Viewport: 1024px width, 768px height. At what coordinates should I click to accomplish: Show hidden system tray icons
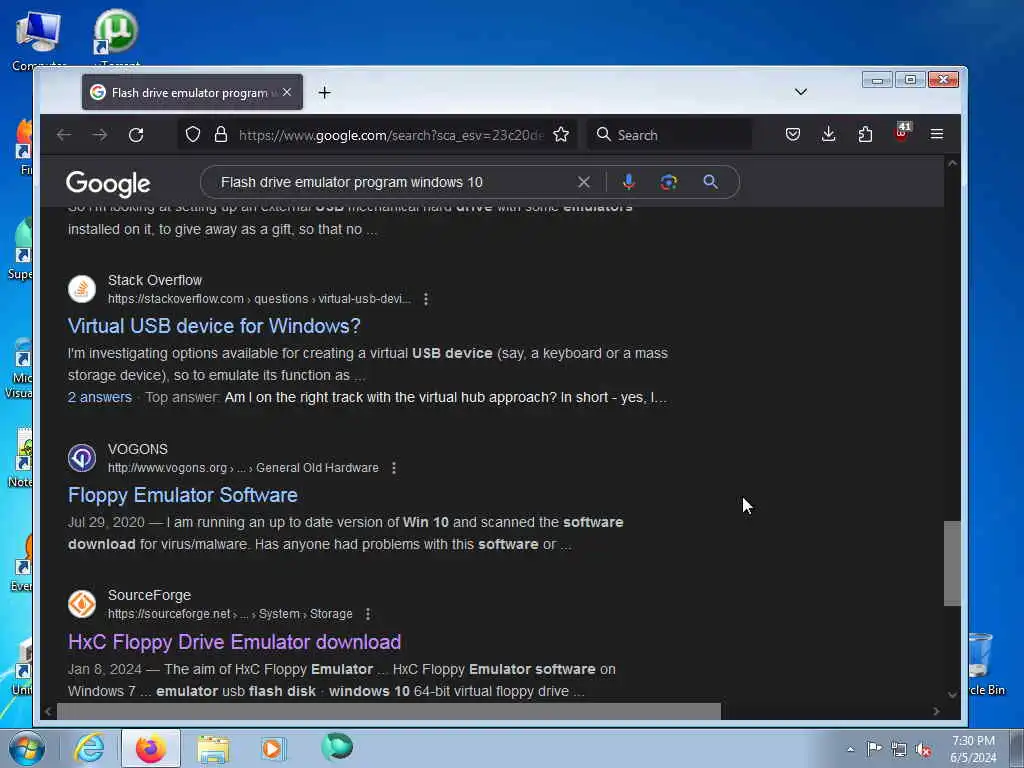(x=850, y=749)
